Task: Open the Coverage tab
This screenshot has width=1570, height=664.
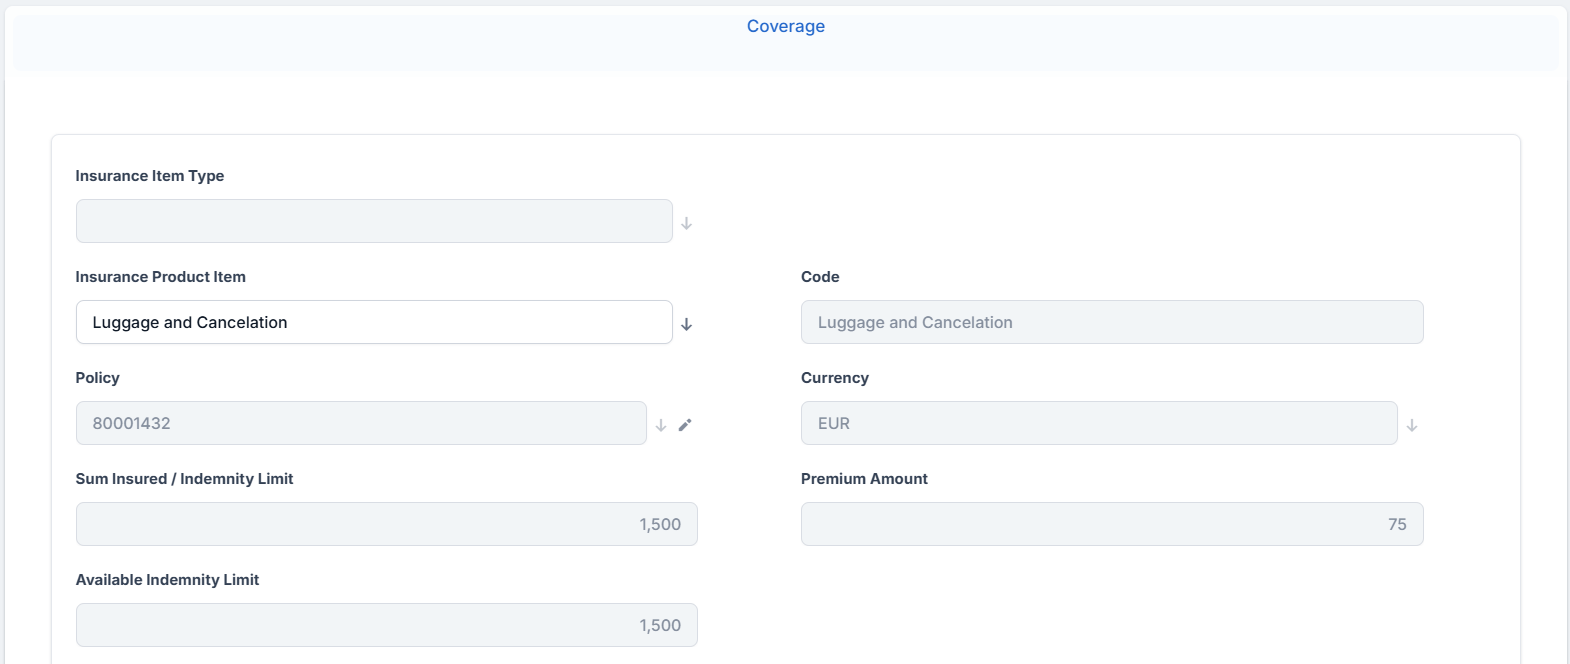Action: pyautogui.click(x=785, y=26)
